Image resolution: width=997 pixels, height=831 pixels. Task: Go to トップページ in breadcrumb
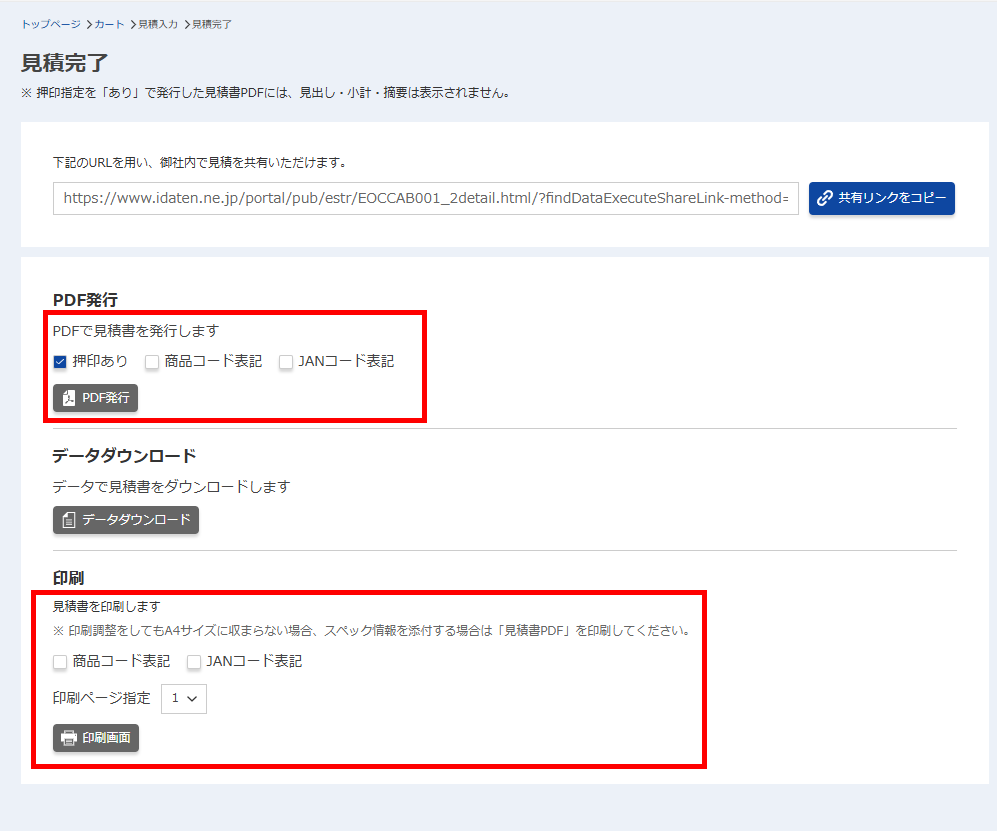[50, 24]
